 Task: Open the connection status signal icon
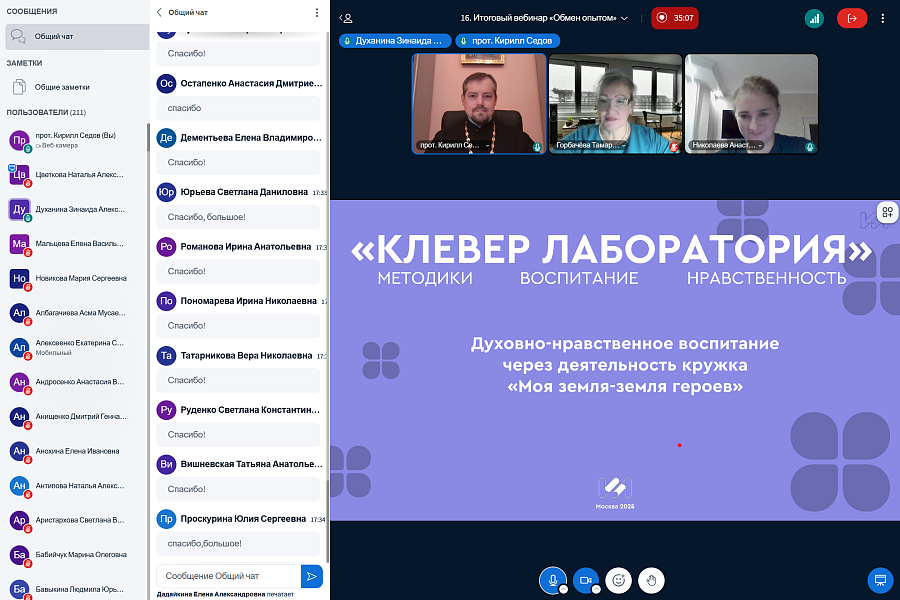(814, 18)
